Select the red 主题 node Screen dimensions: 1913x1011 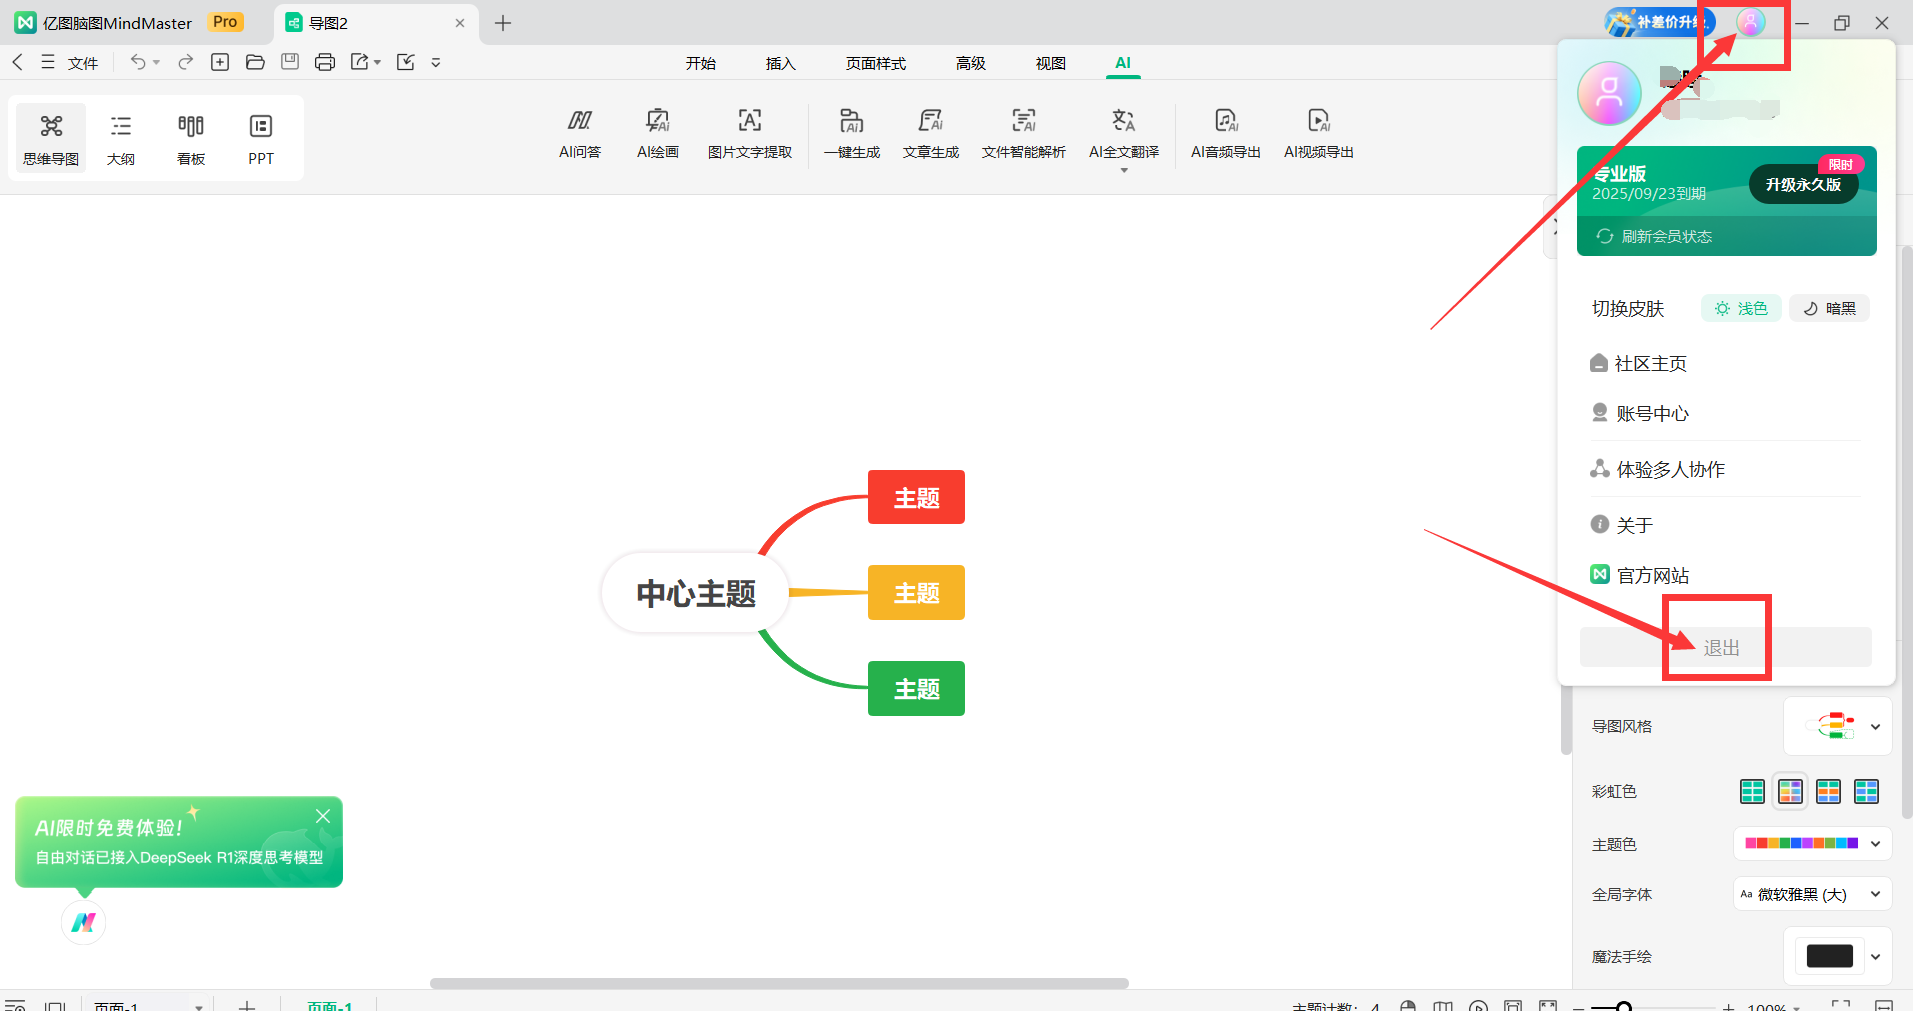click(916, 497)
